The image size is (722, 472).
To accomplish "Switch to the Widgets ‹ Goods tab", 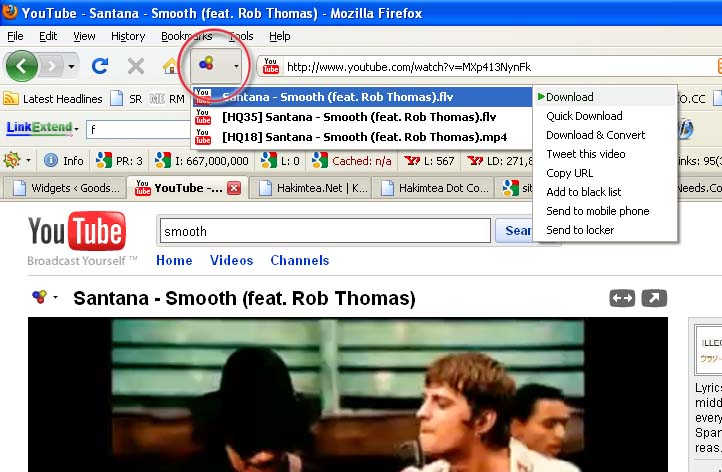I will pos(66,188).
